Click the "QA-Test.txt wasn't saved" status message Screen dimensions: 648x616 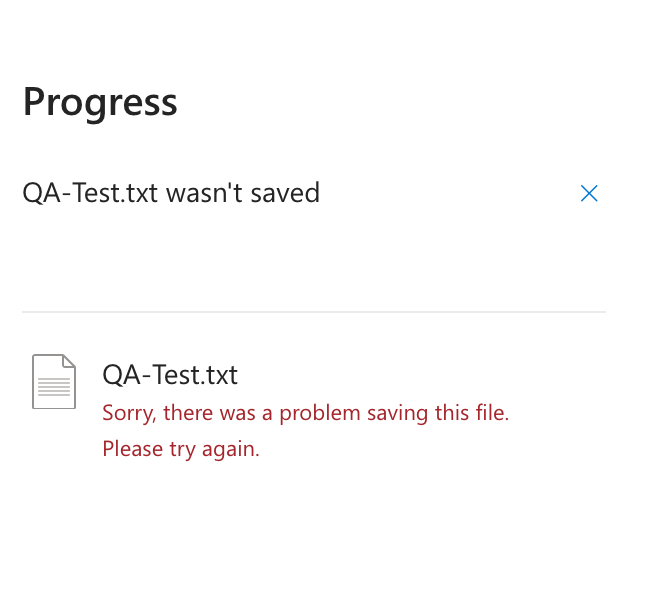[171, 193]
